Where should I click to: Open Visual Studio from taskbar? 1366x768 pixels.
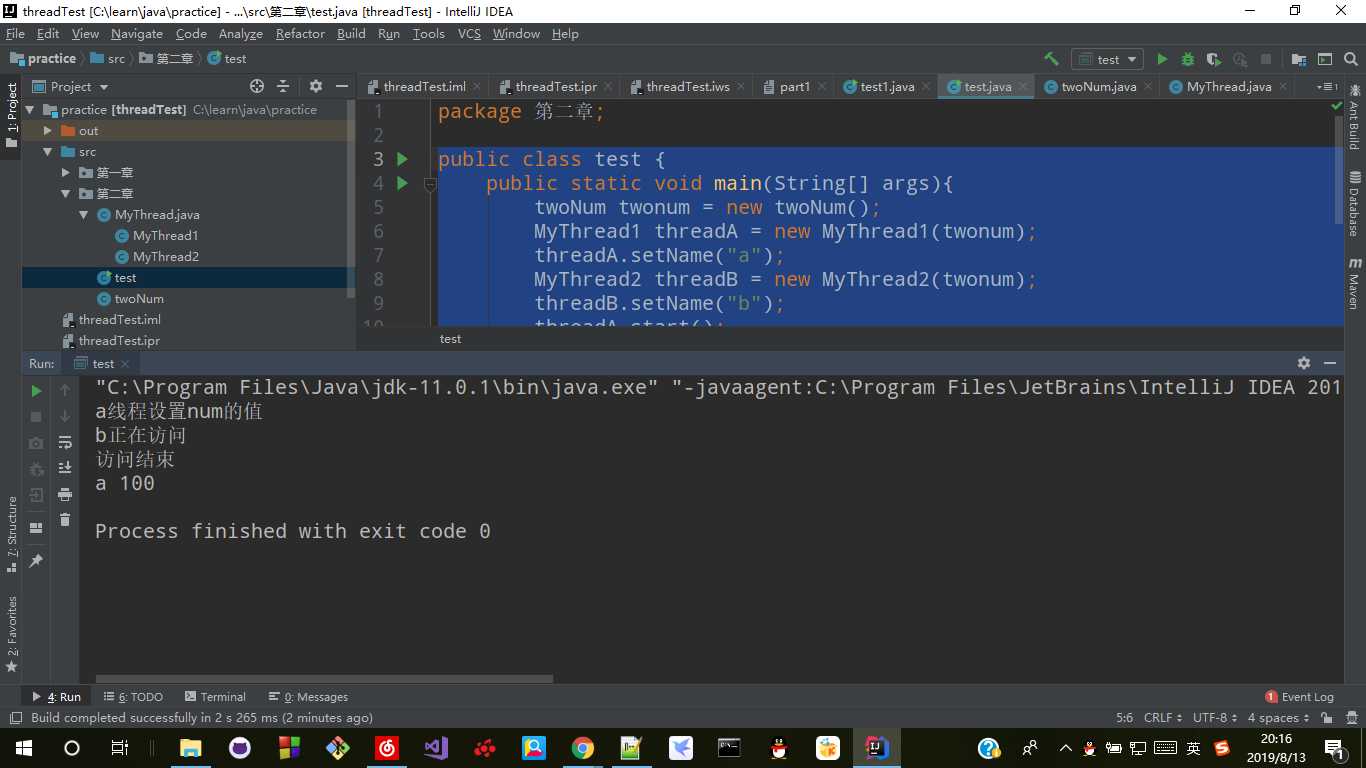[x=436, y=747]
